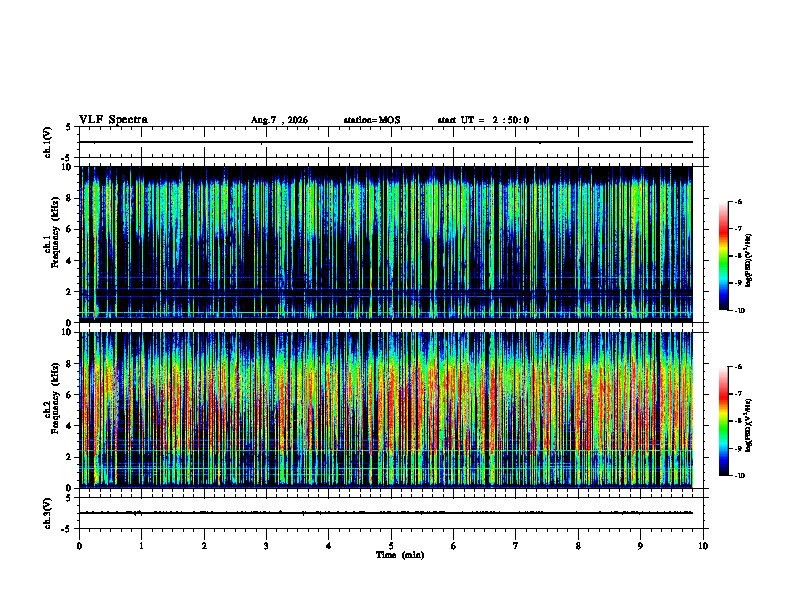Click the "VLF Spectra" plot title
This screenshot has height=612, width=792.
point(113,120)
